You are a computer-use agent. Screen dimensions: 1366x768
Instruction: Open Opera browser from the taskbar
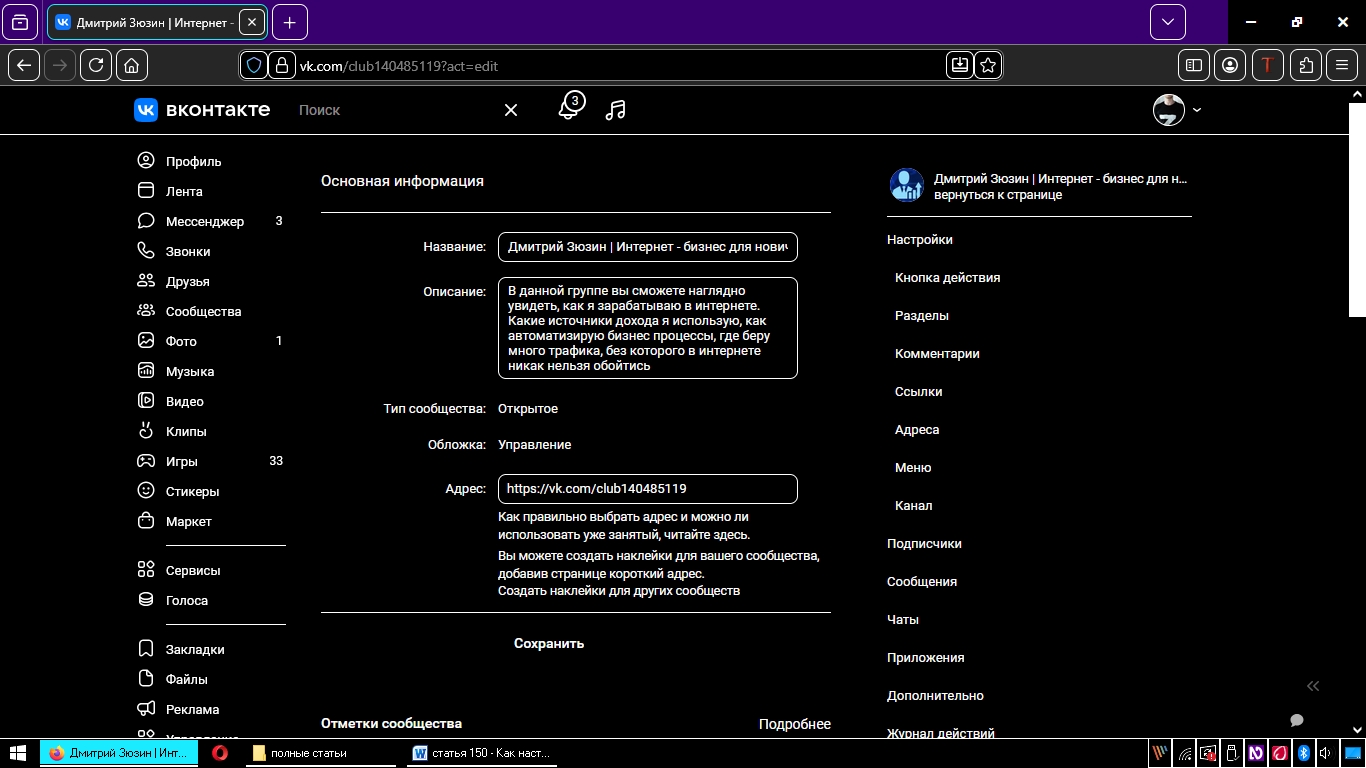[220, 753]
